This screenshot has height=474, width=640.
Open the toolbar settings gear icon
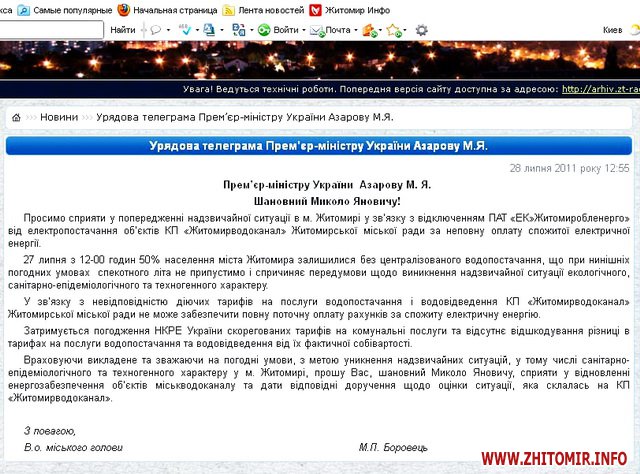pyautogui.click(x=421, y=30)
